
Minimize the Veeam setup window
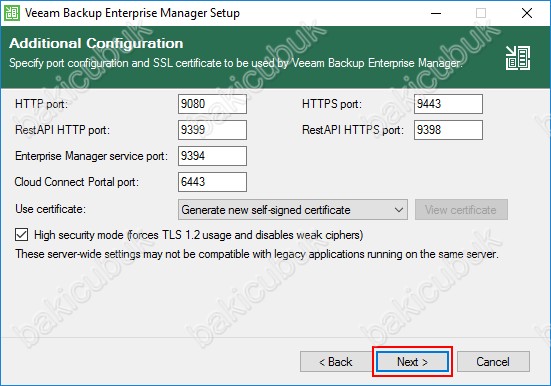tap(436, 13)
